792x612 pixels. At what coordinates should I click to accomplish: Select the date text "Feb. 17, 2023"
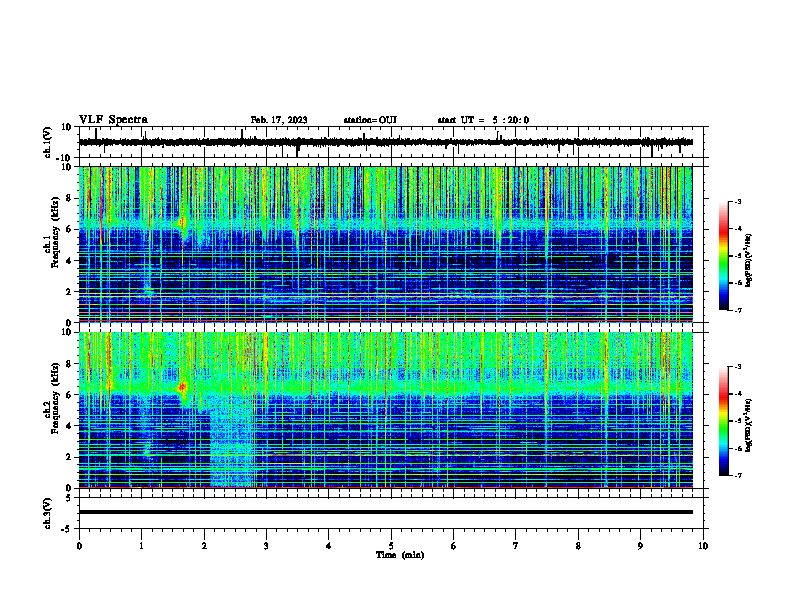(x=279, y=120)
